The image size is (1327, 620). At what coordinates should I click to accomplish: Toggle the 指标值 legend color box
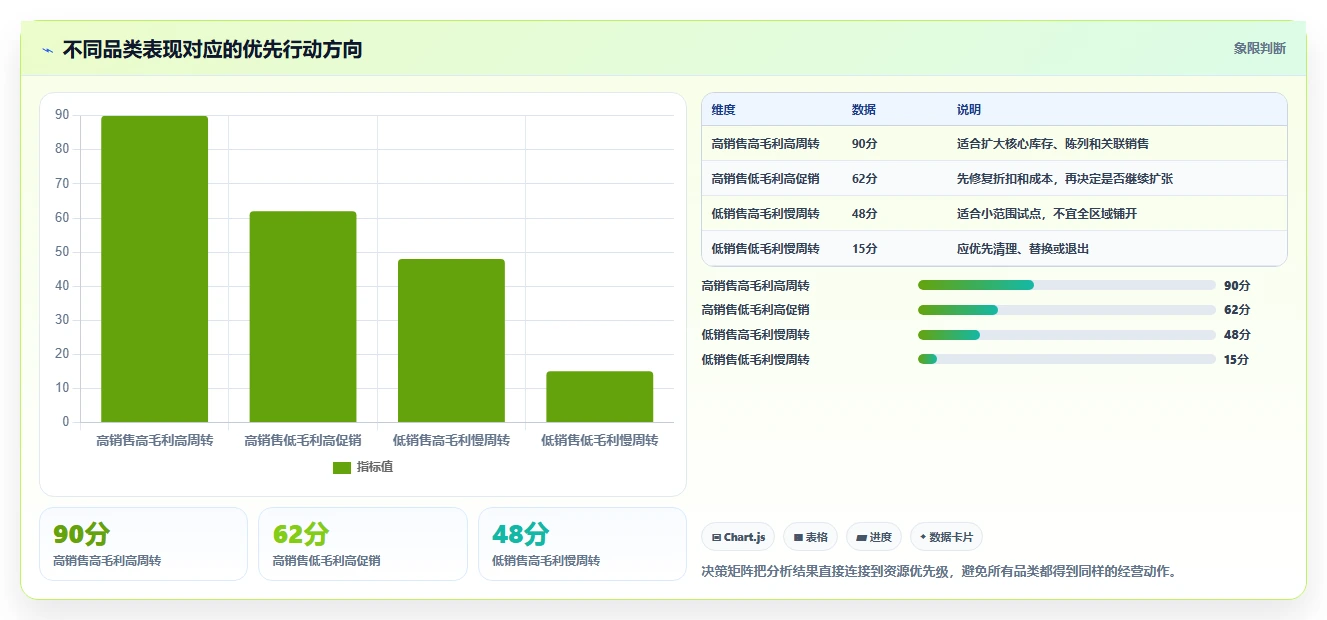(x=342, y=467)
